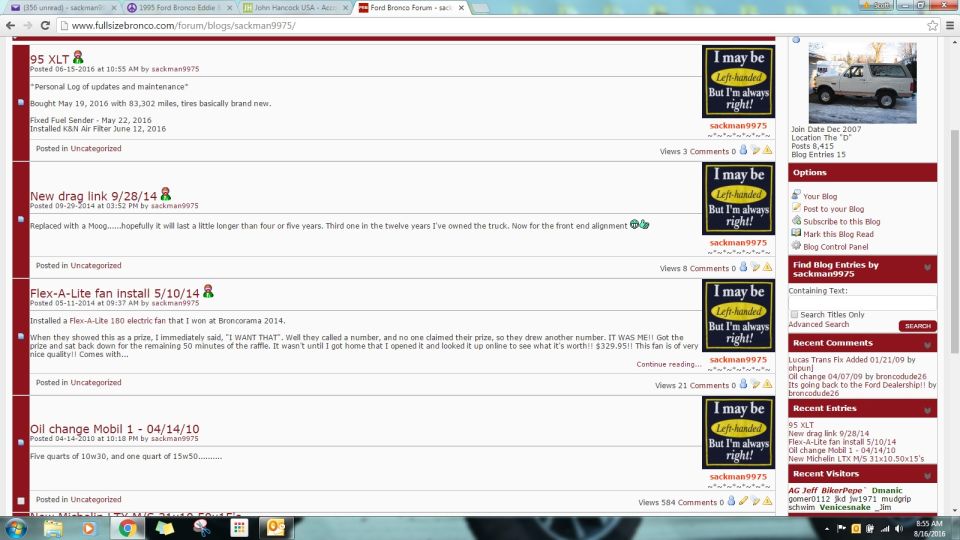This screenshot has height=540, width=960.
Task: Click the Containing Text search field
Action: pos(862,302)
